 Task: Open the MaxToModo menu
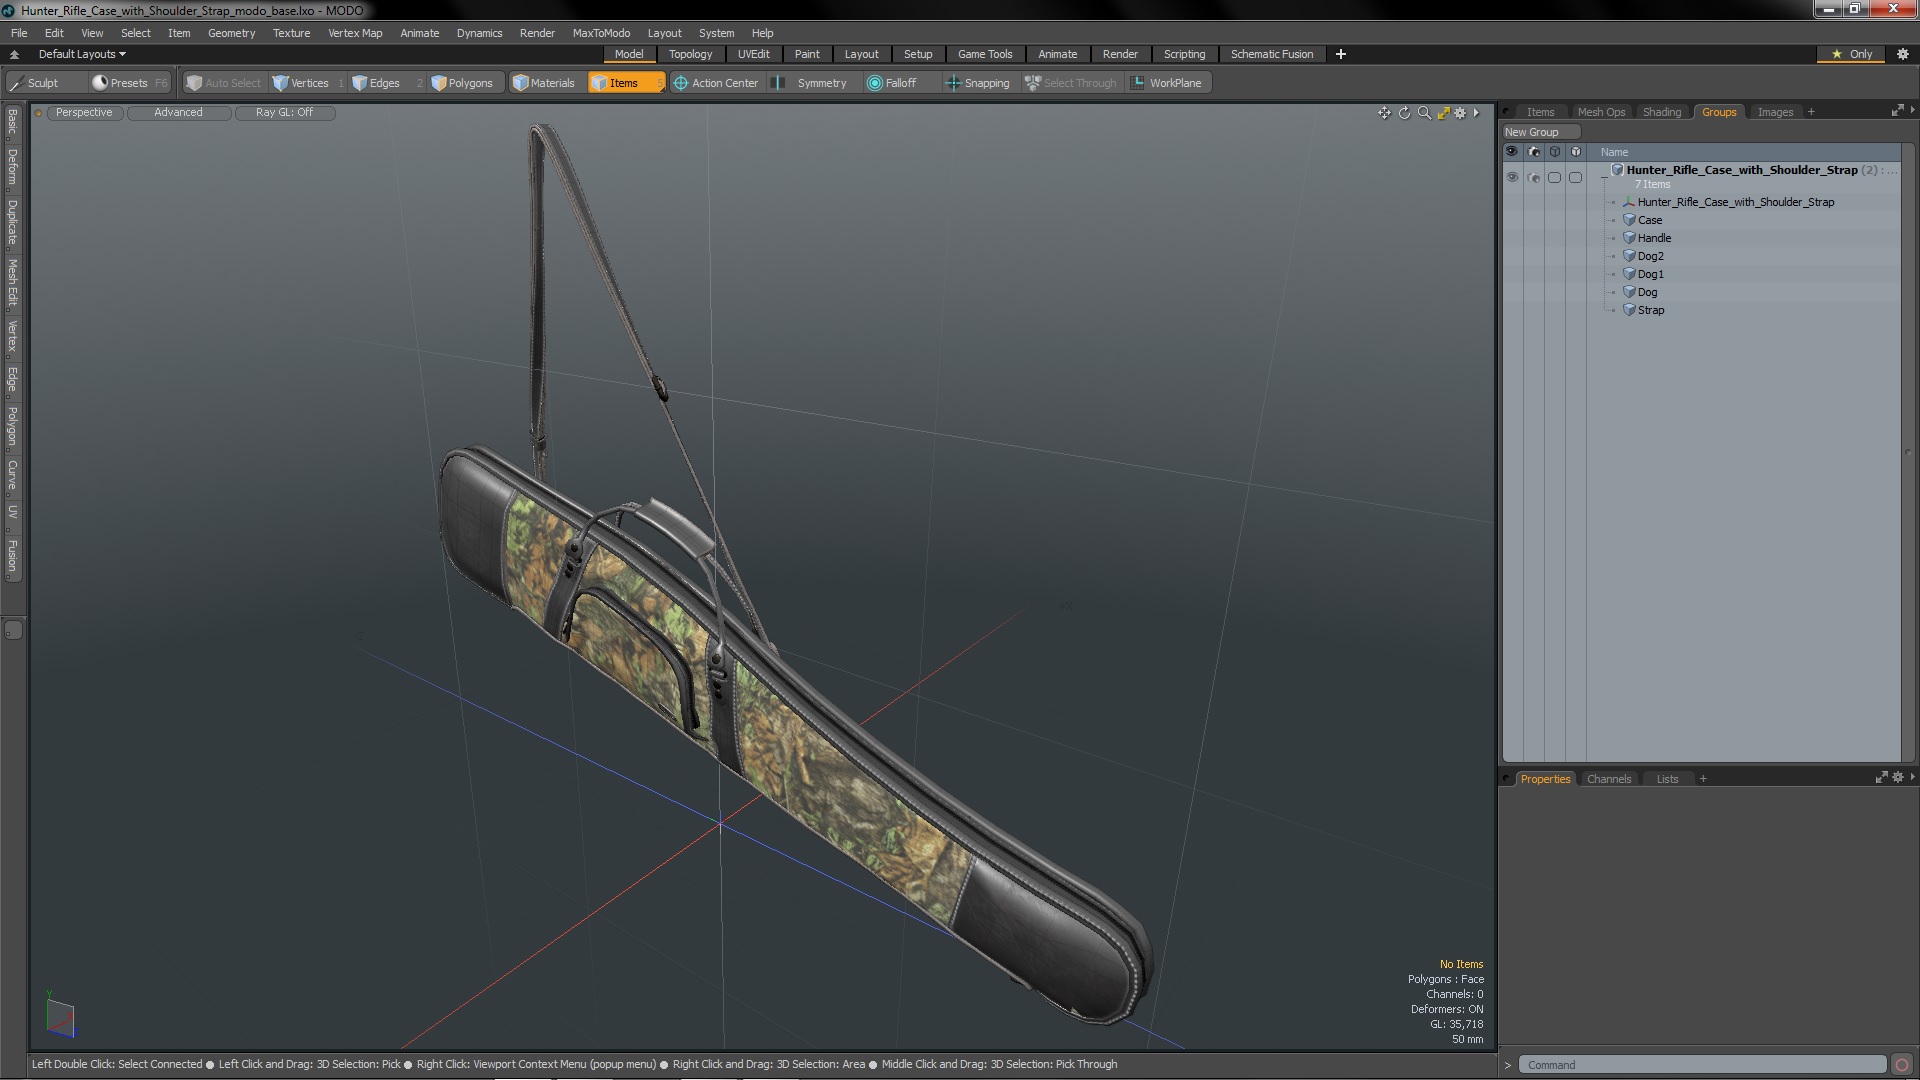click(601, 33)
